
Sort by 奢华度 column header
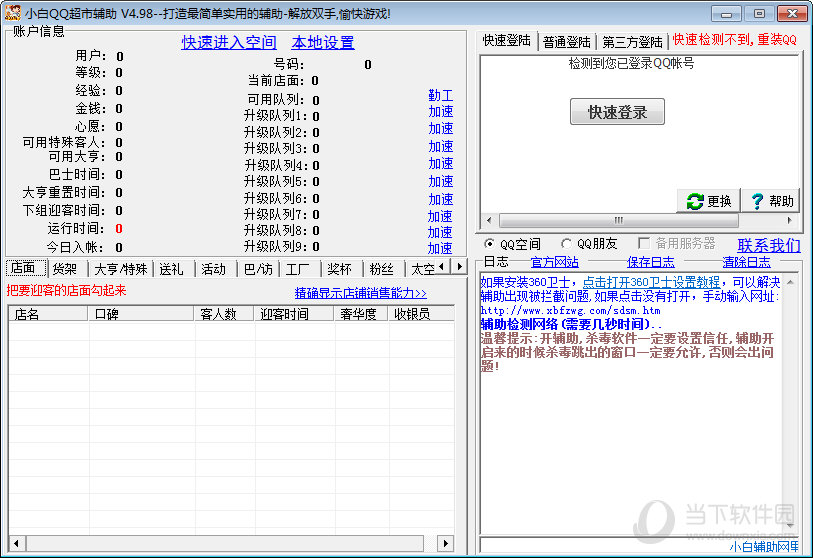tap(361, 313)
